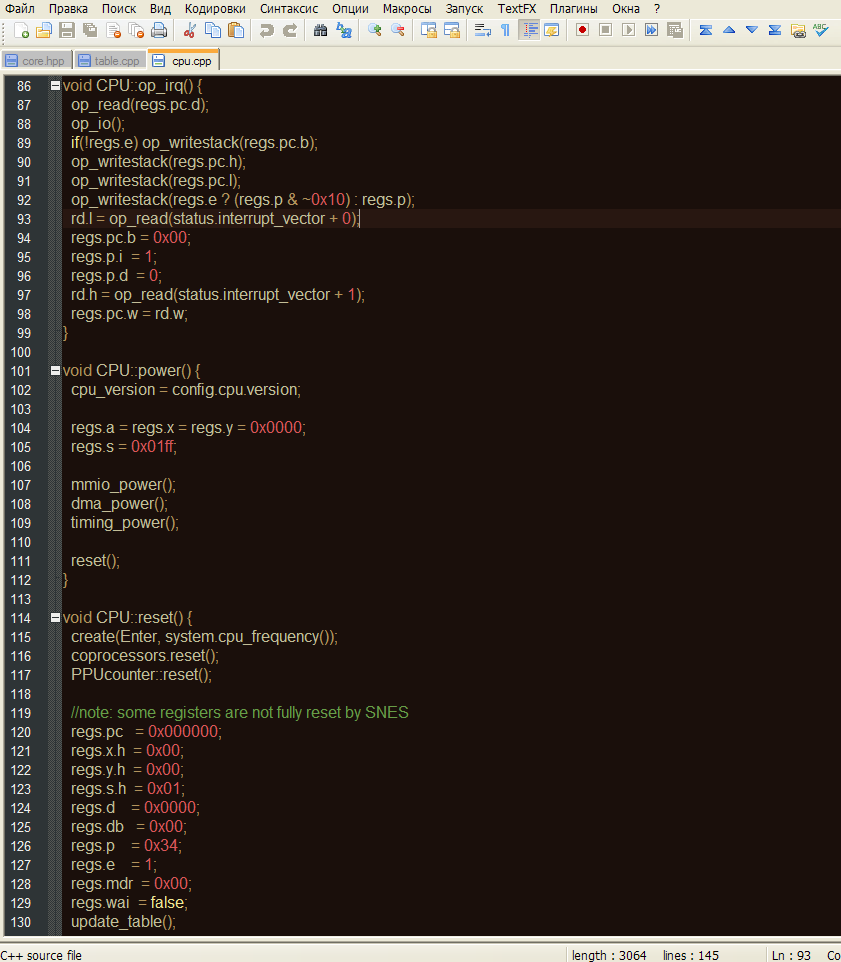The image size is (841, 962).
Task: Click the ABC spell check icon
Action: (x=821, y=30)
